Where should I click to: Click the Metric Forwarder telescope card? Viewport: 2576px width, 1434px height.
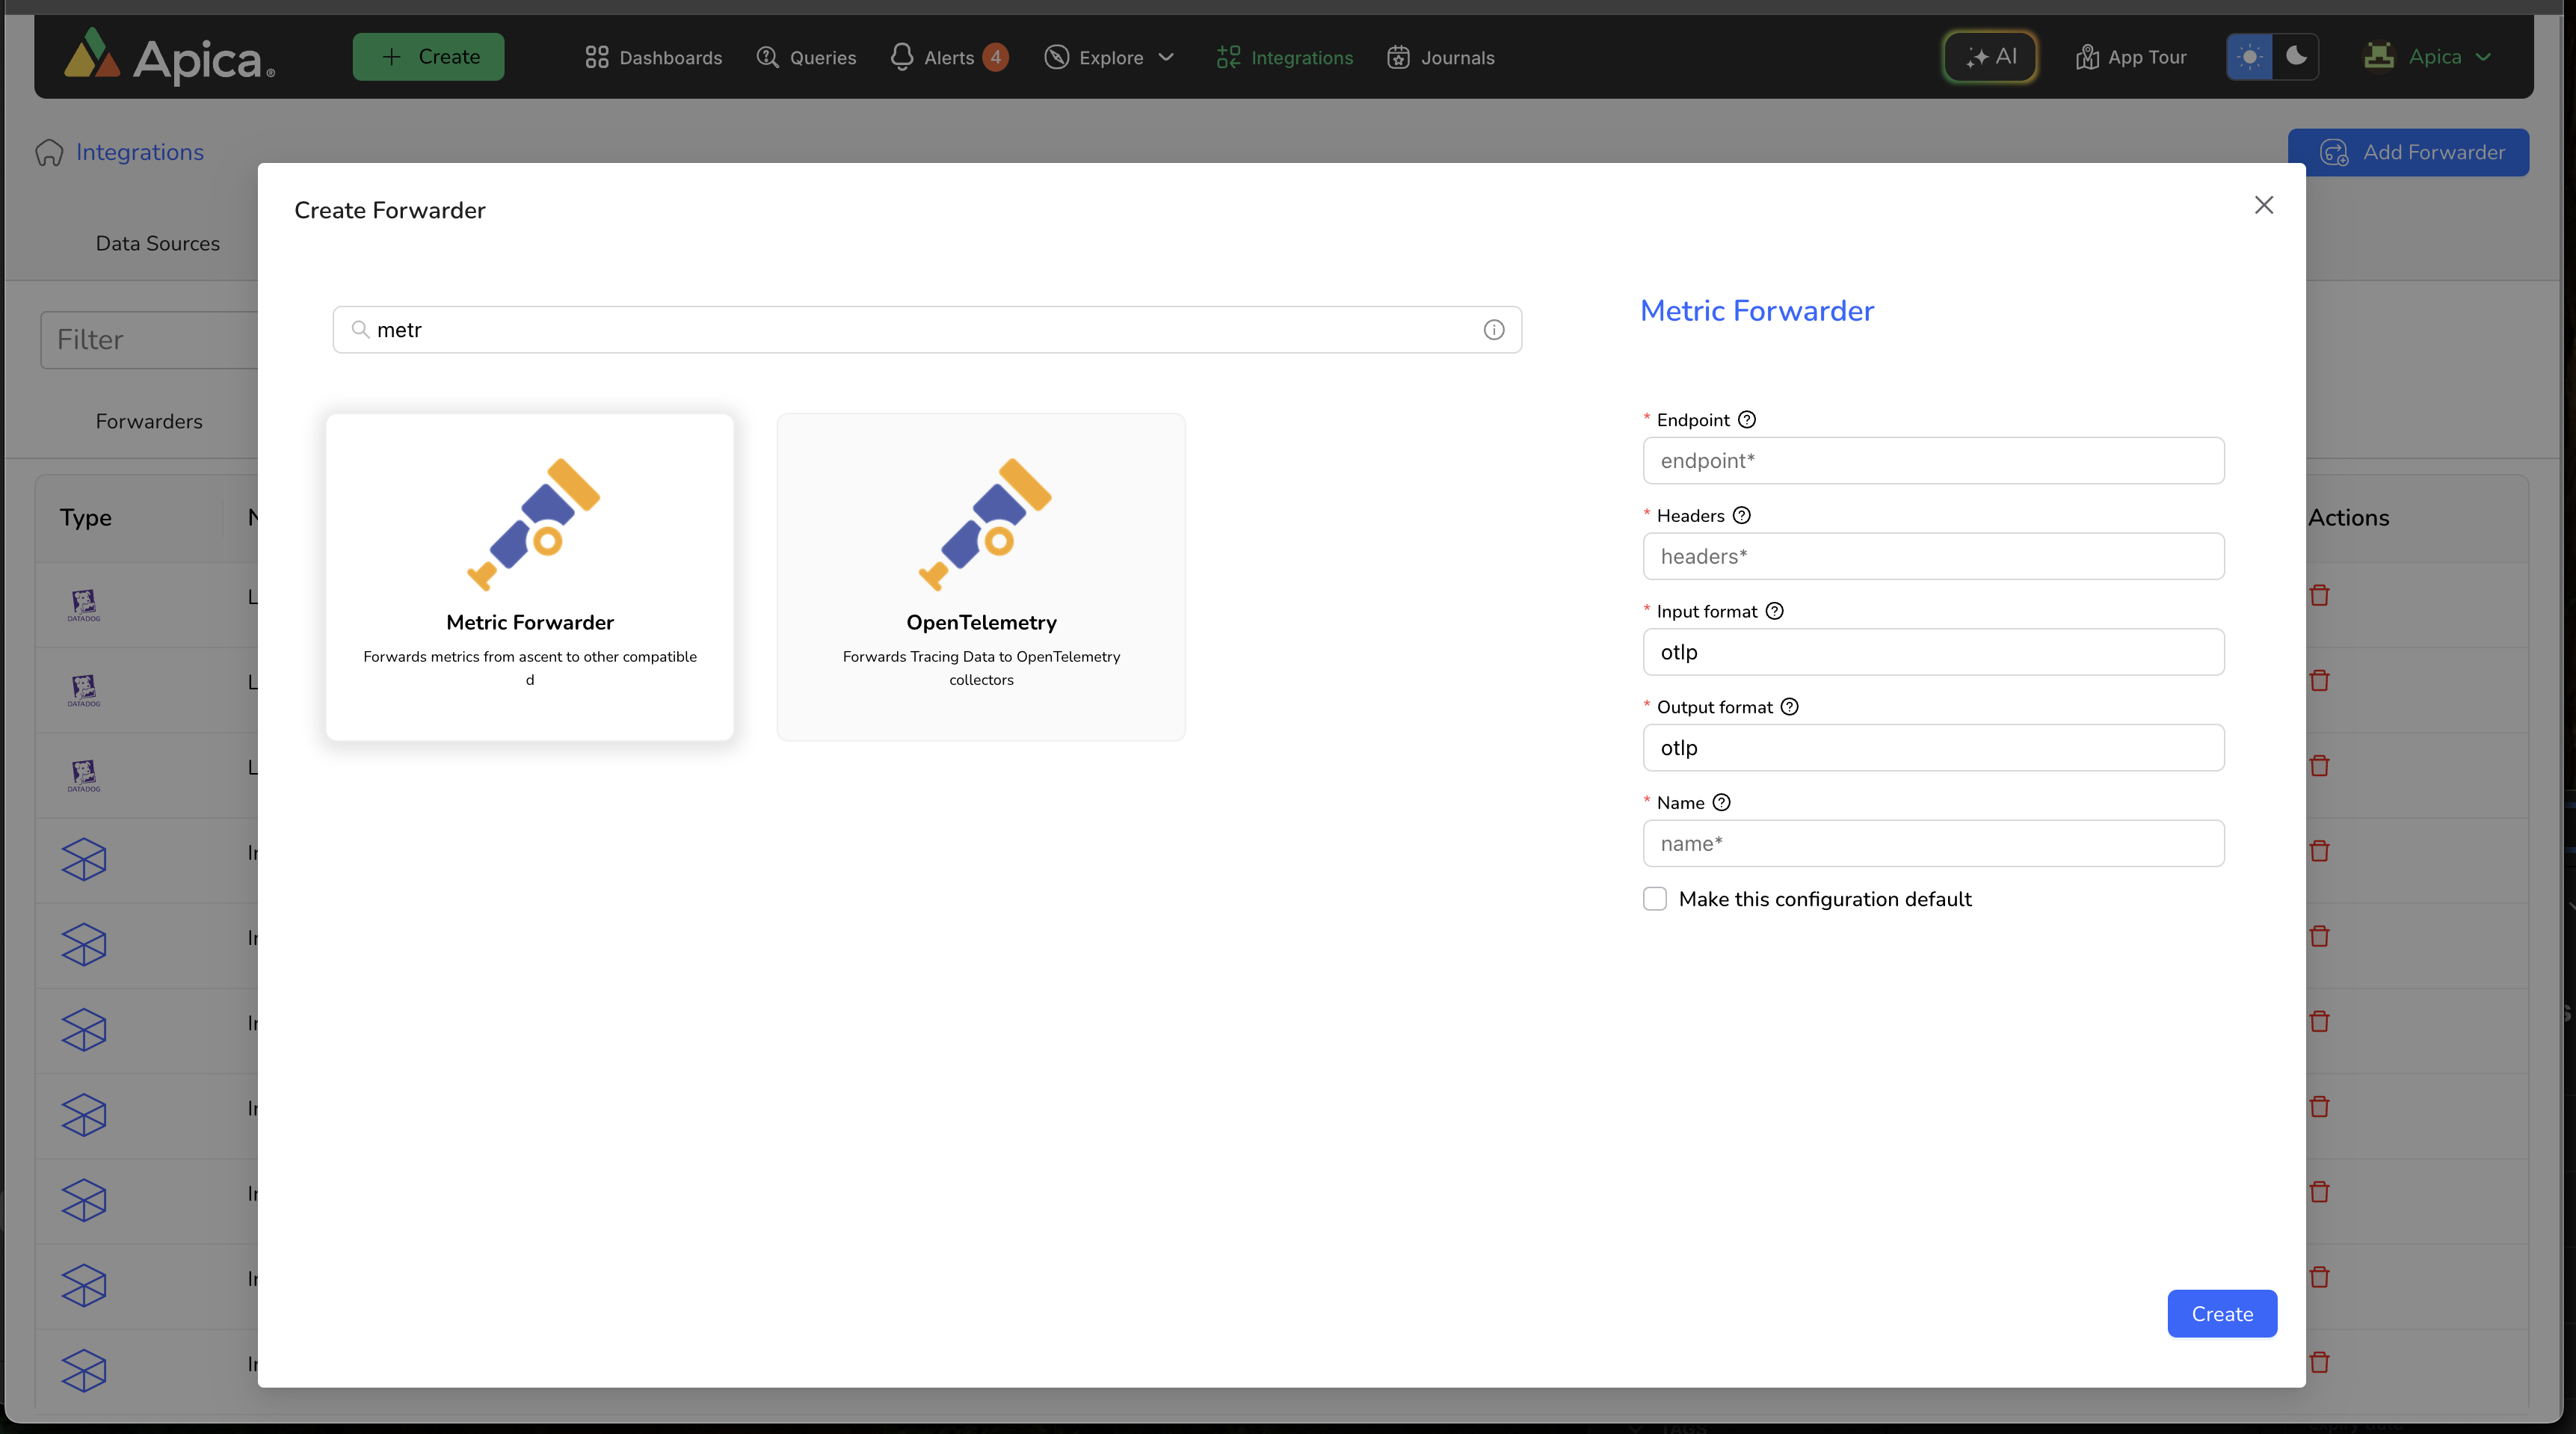530,577
